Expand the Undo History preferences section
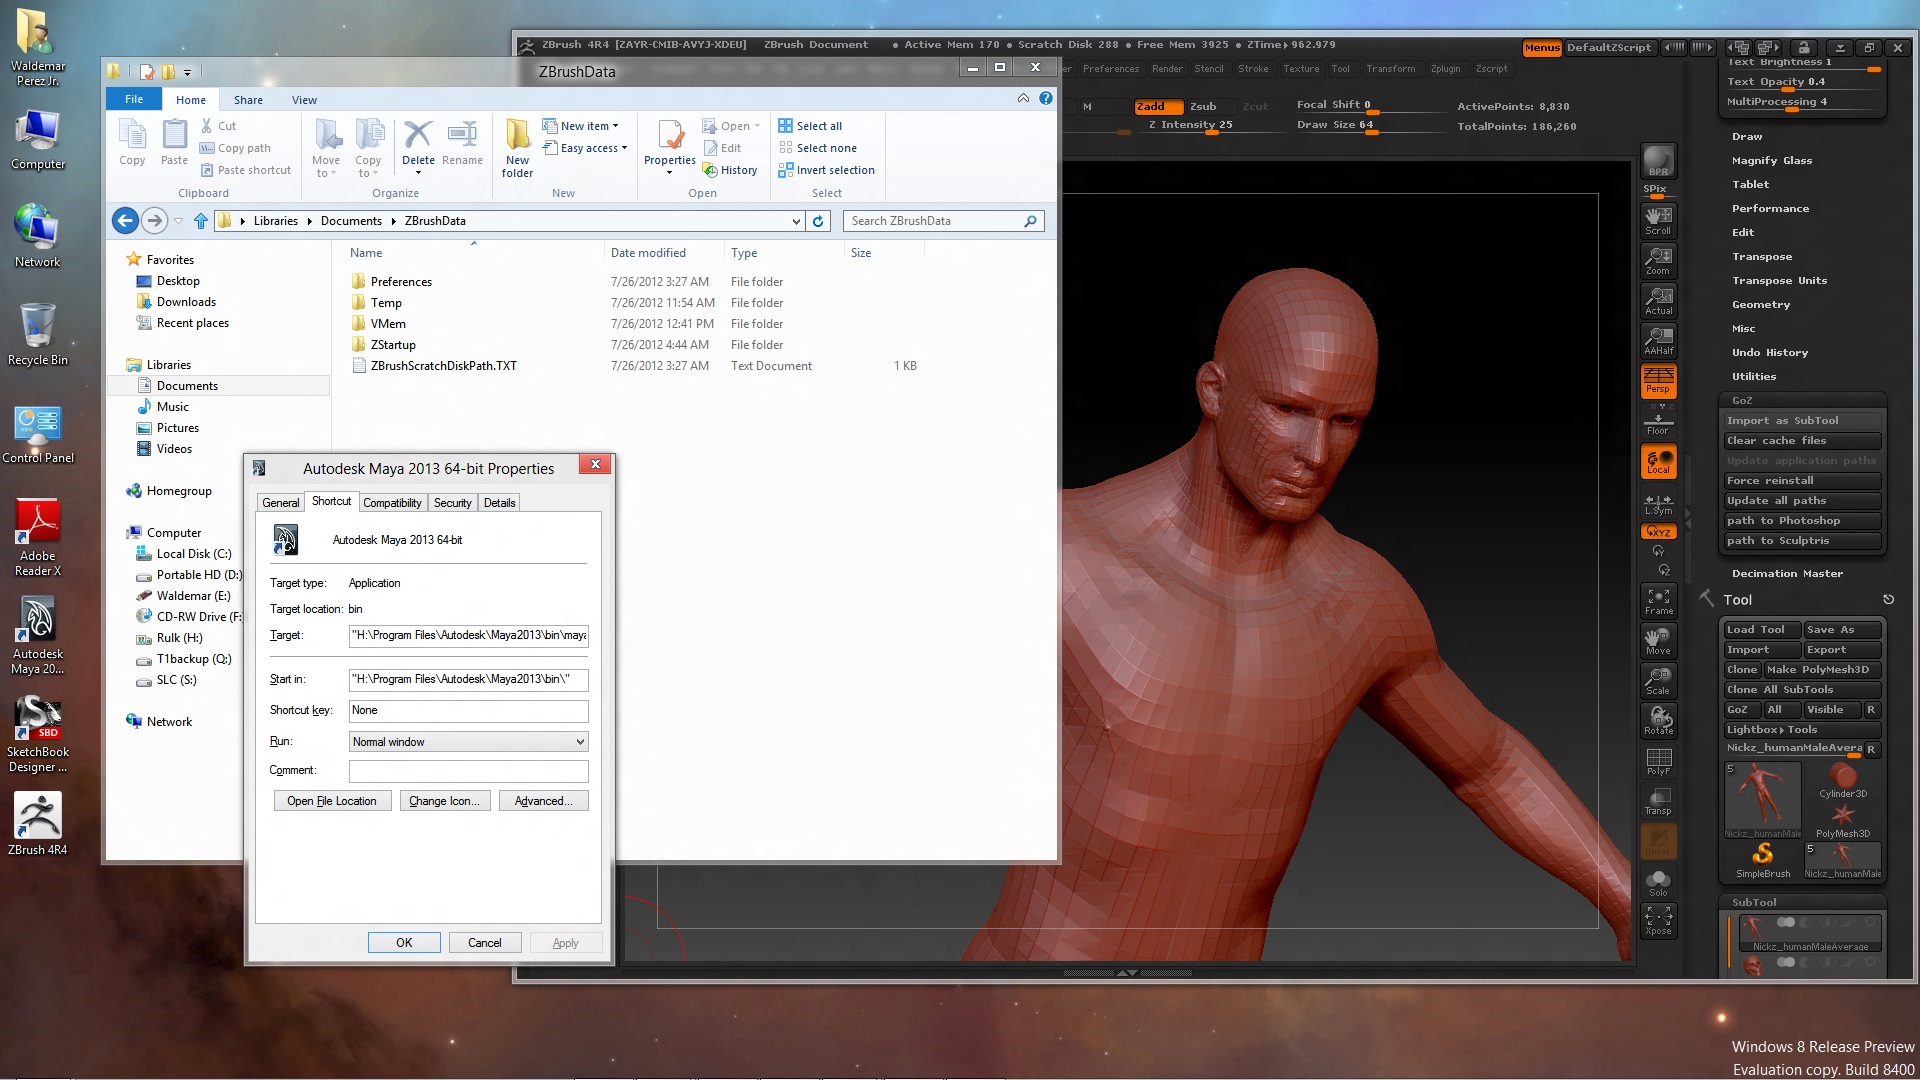 point(1769,353)
